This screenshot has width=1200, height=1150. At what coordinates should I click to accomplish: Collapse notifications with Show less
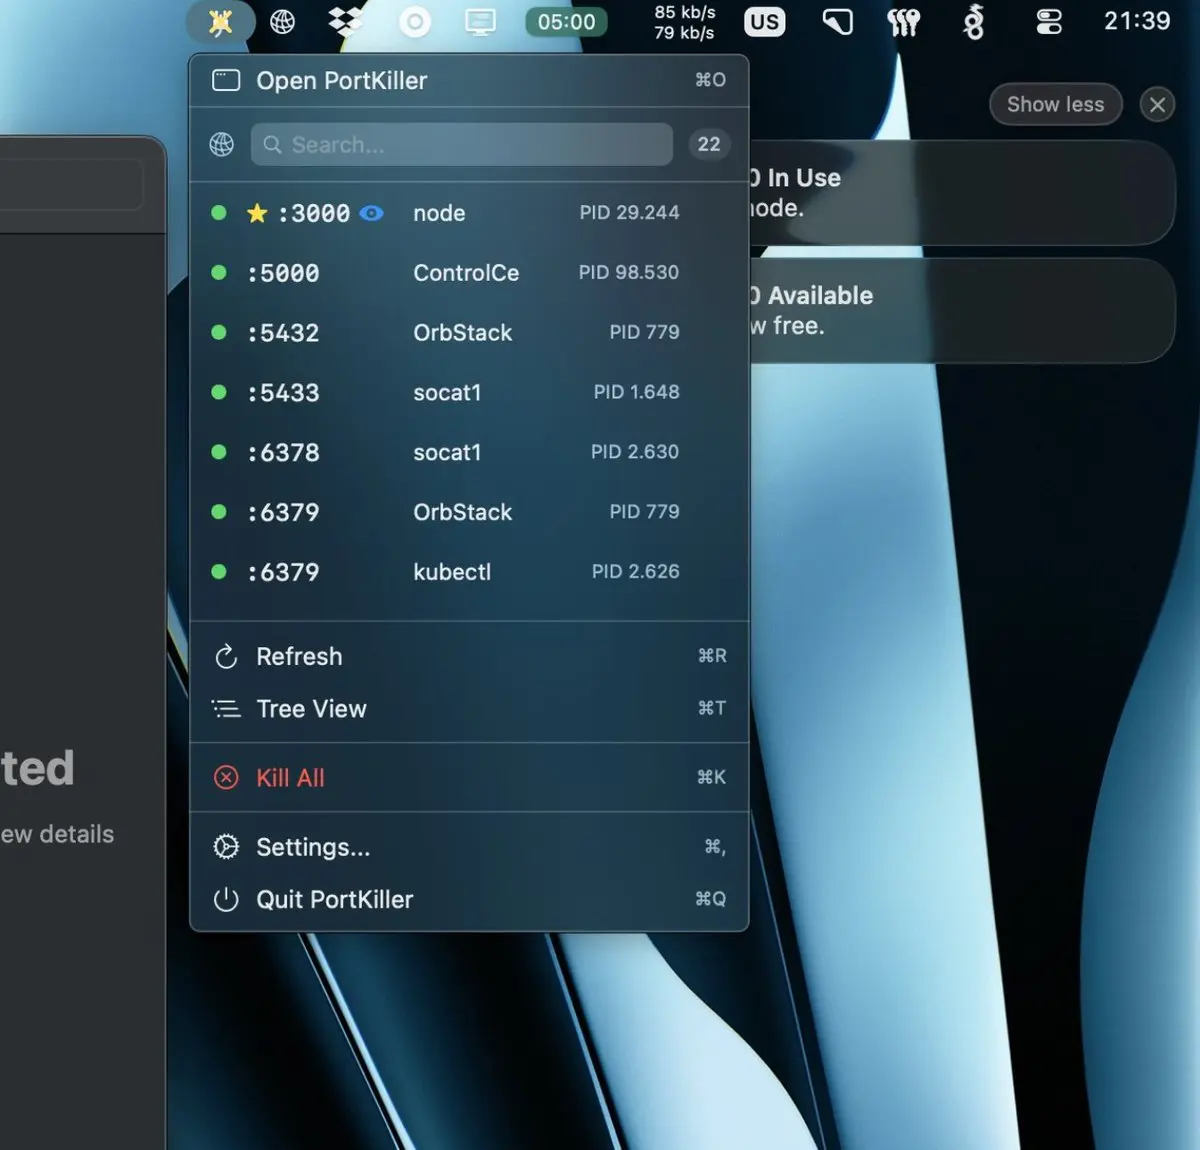point(1055,105)
